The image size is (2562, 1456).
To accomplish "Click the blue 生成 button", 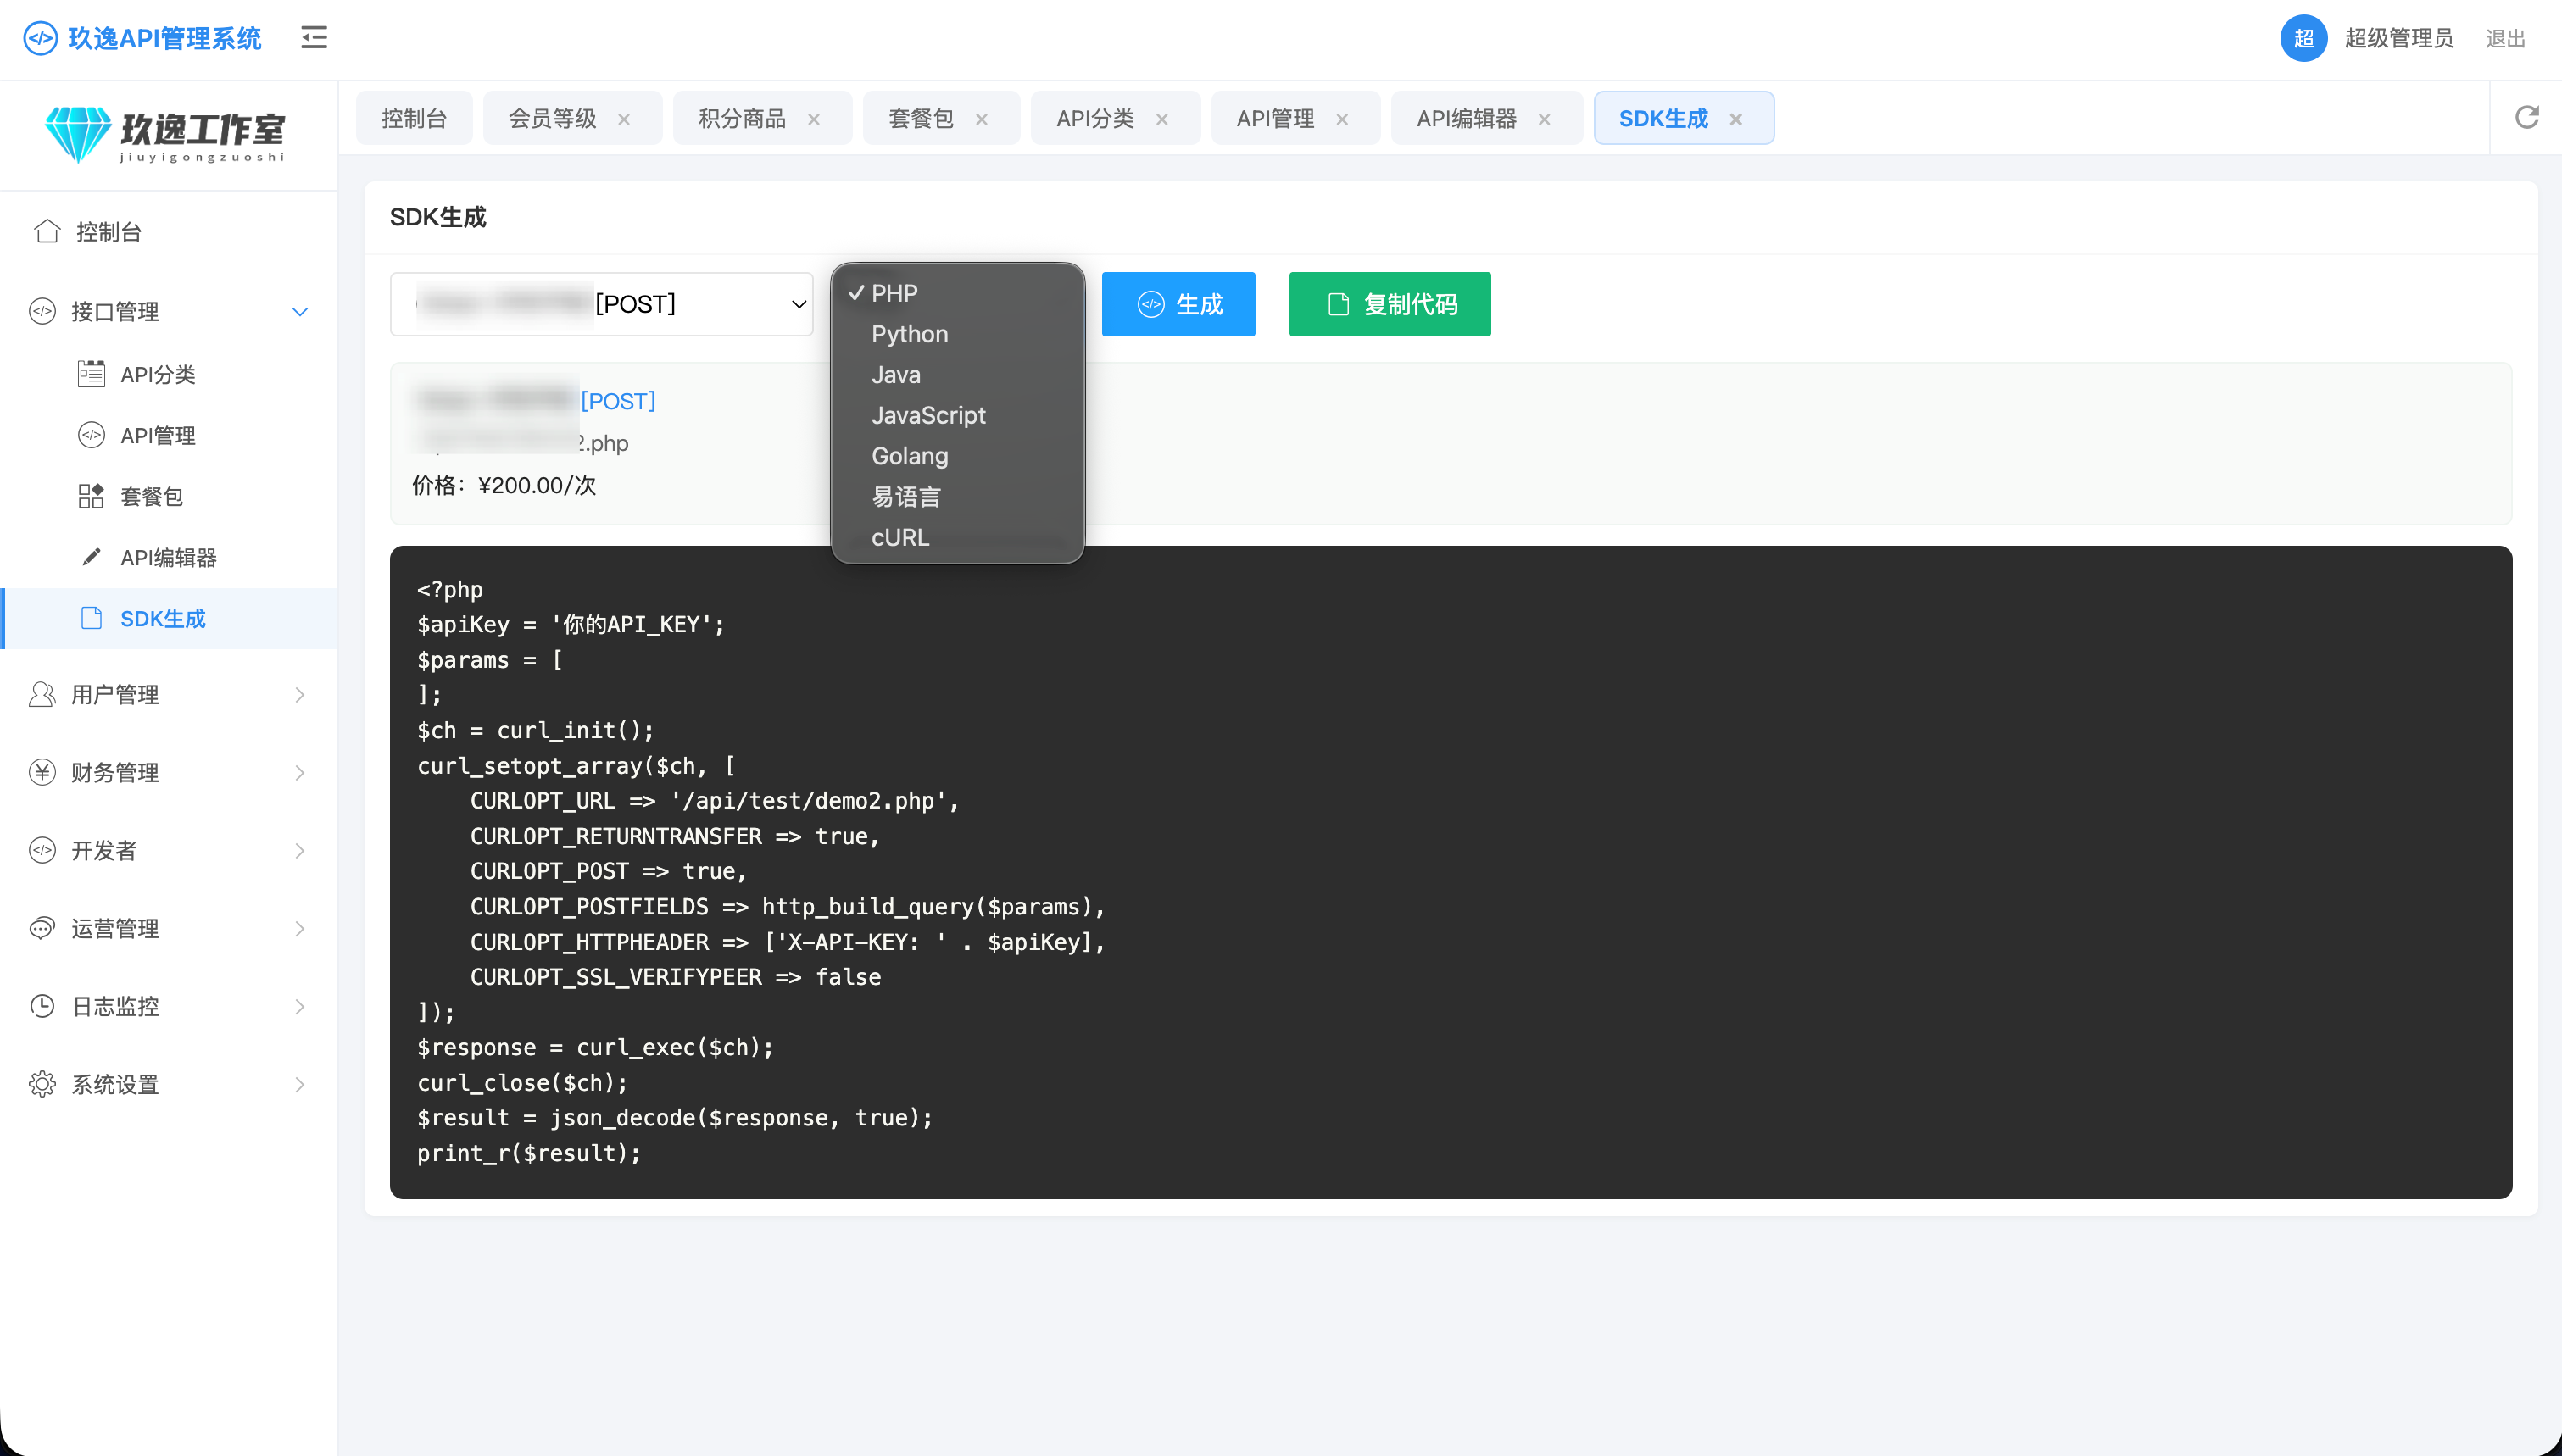I will [1178, 304].
